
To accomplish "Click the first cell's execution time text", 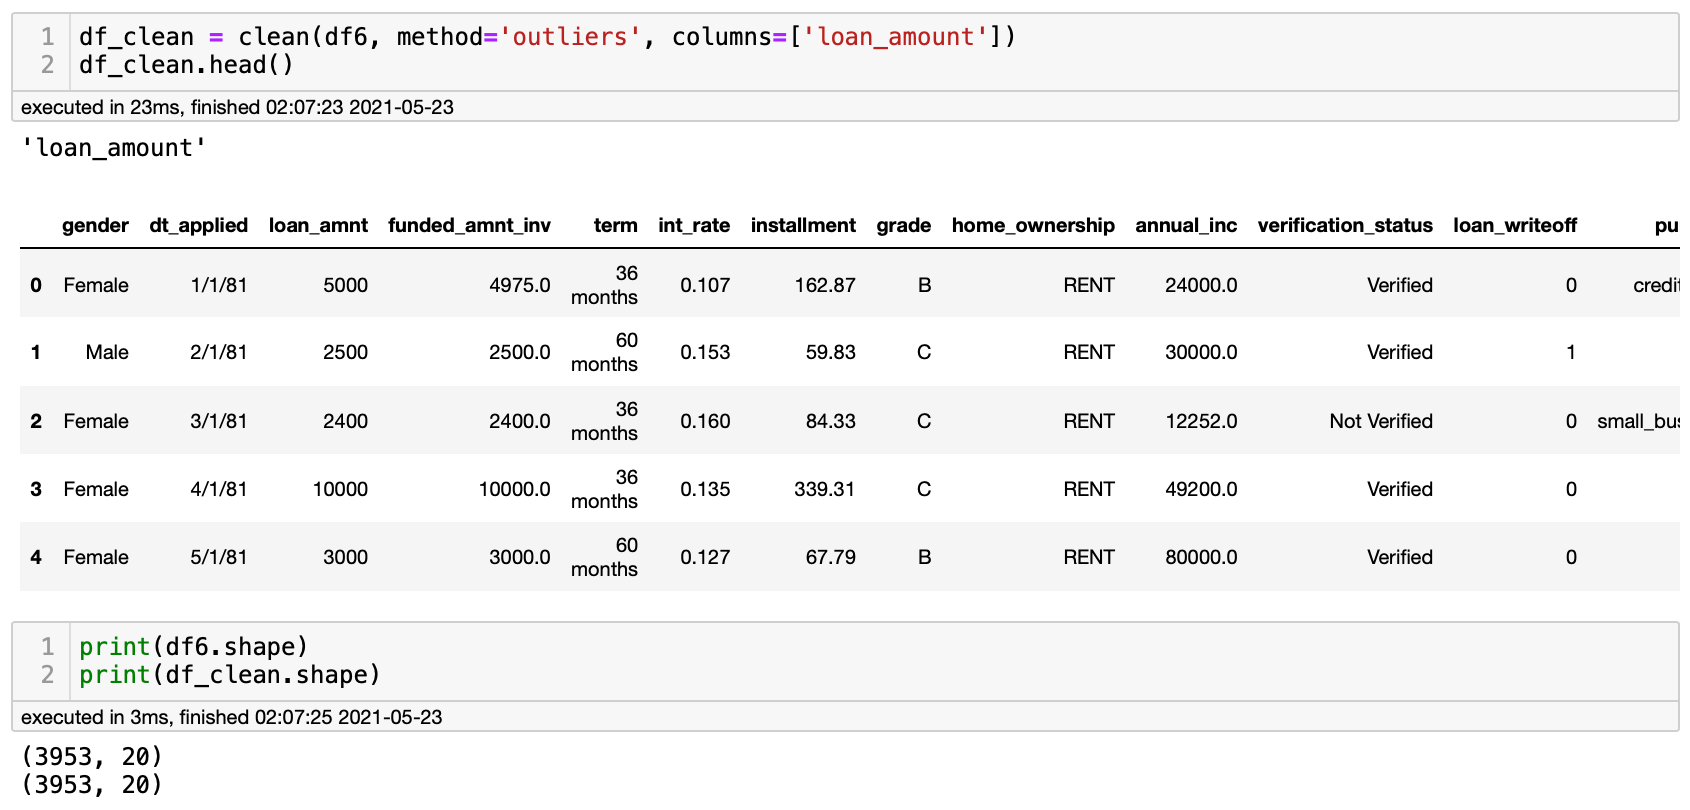I will point(237,107).
